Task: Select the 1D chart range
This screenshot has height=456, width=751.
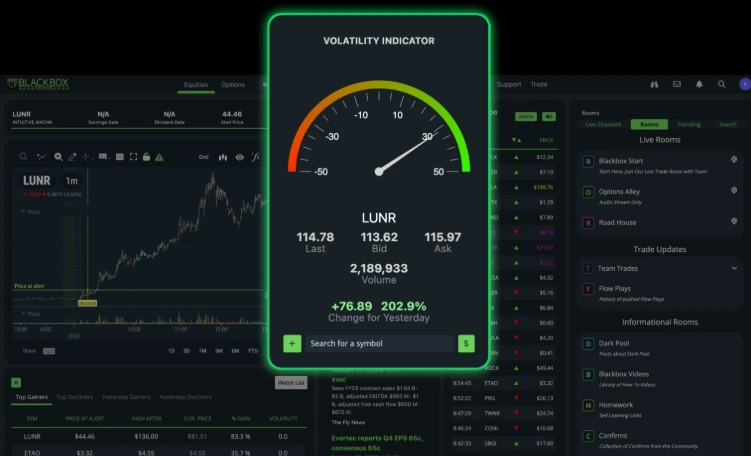Action: click(171, 351)
